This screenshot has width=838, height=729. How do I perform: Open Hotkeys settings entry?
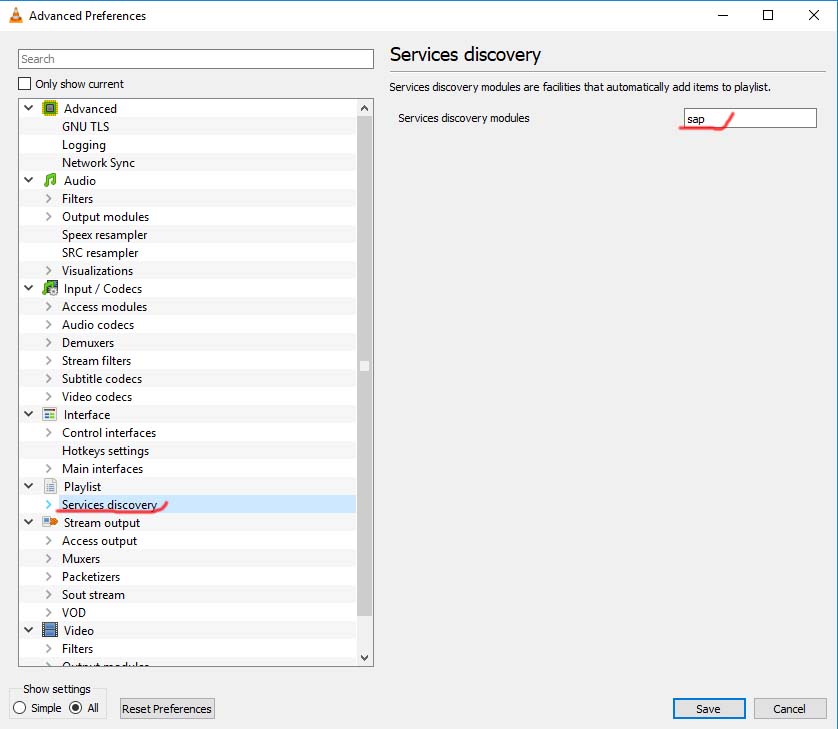click(105, 451)
